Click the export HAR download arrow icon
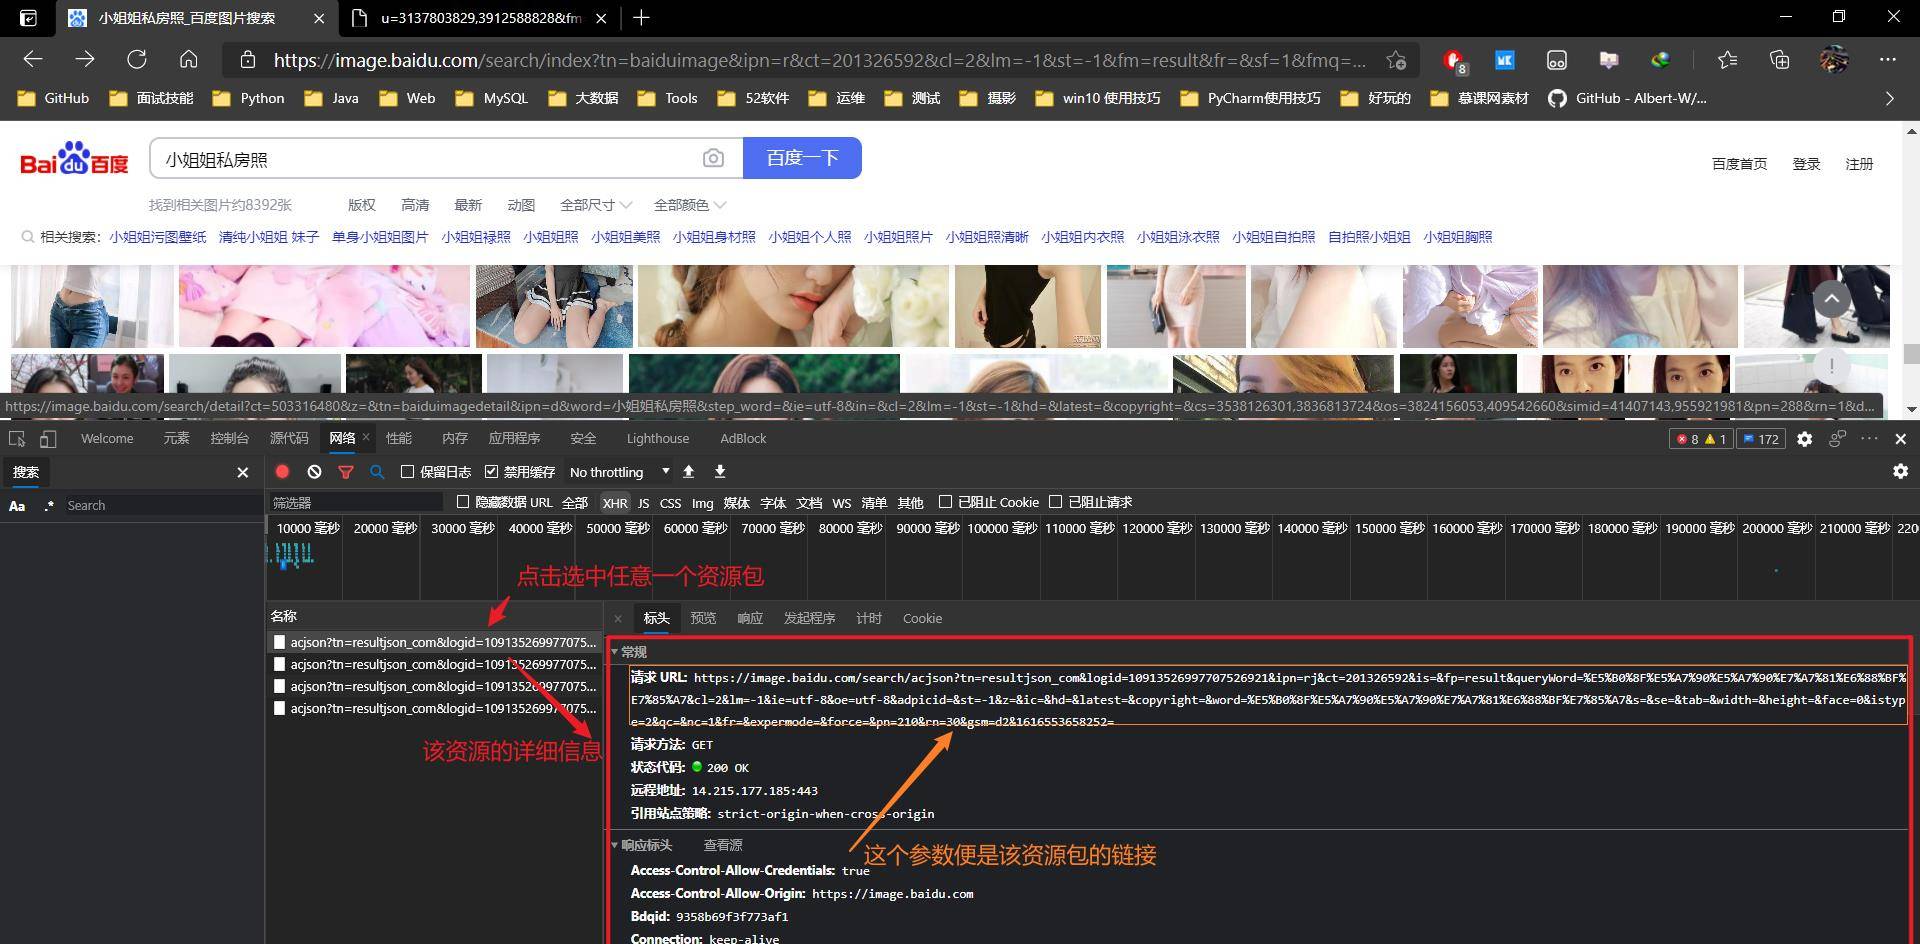1920x944 pixels. (x=720, y=472)
